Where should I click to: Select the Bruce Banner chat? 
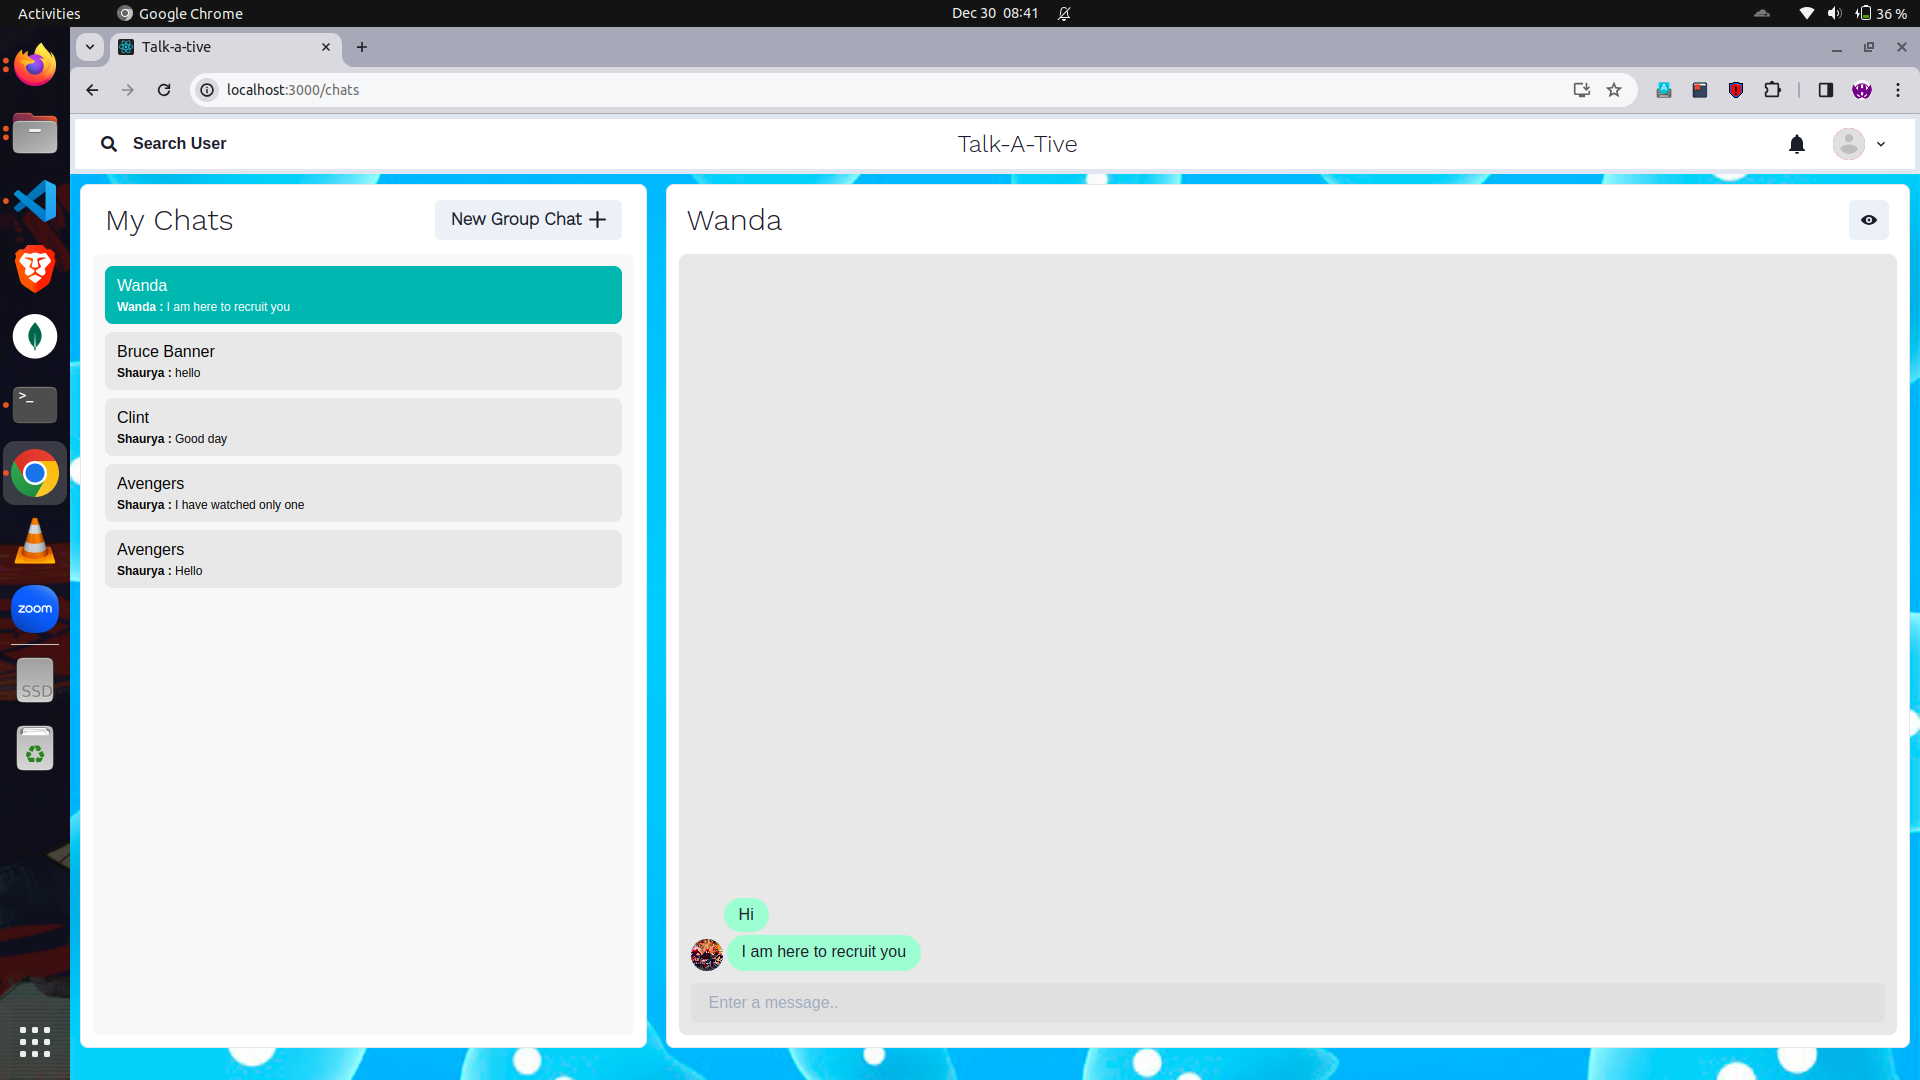pyautogui.click(x=363, y=361)
